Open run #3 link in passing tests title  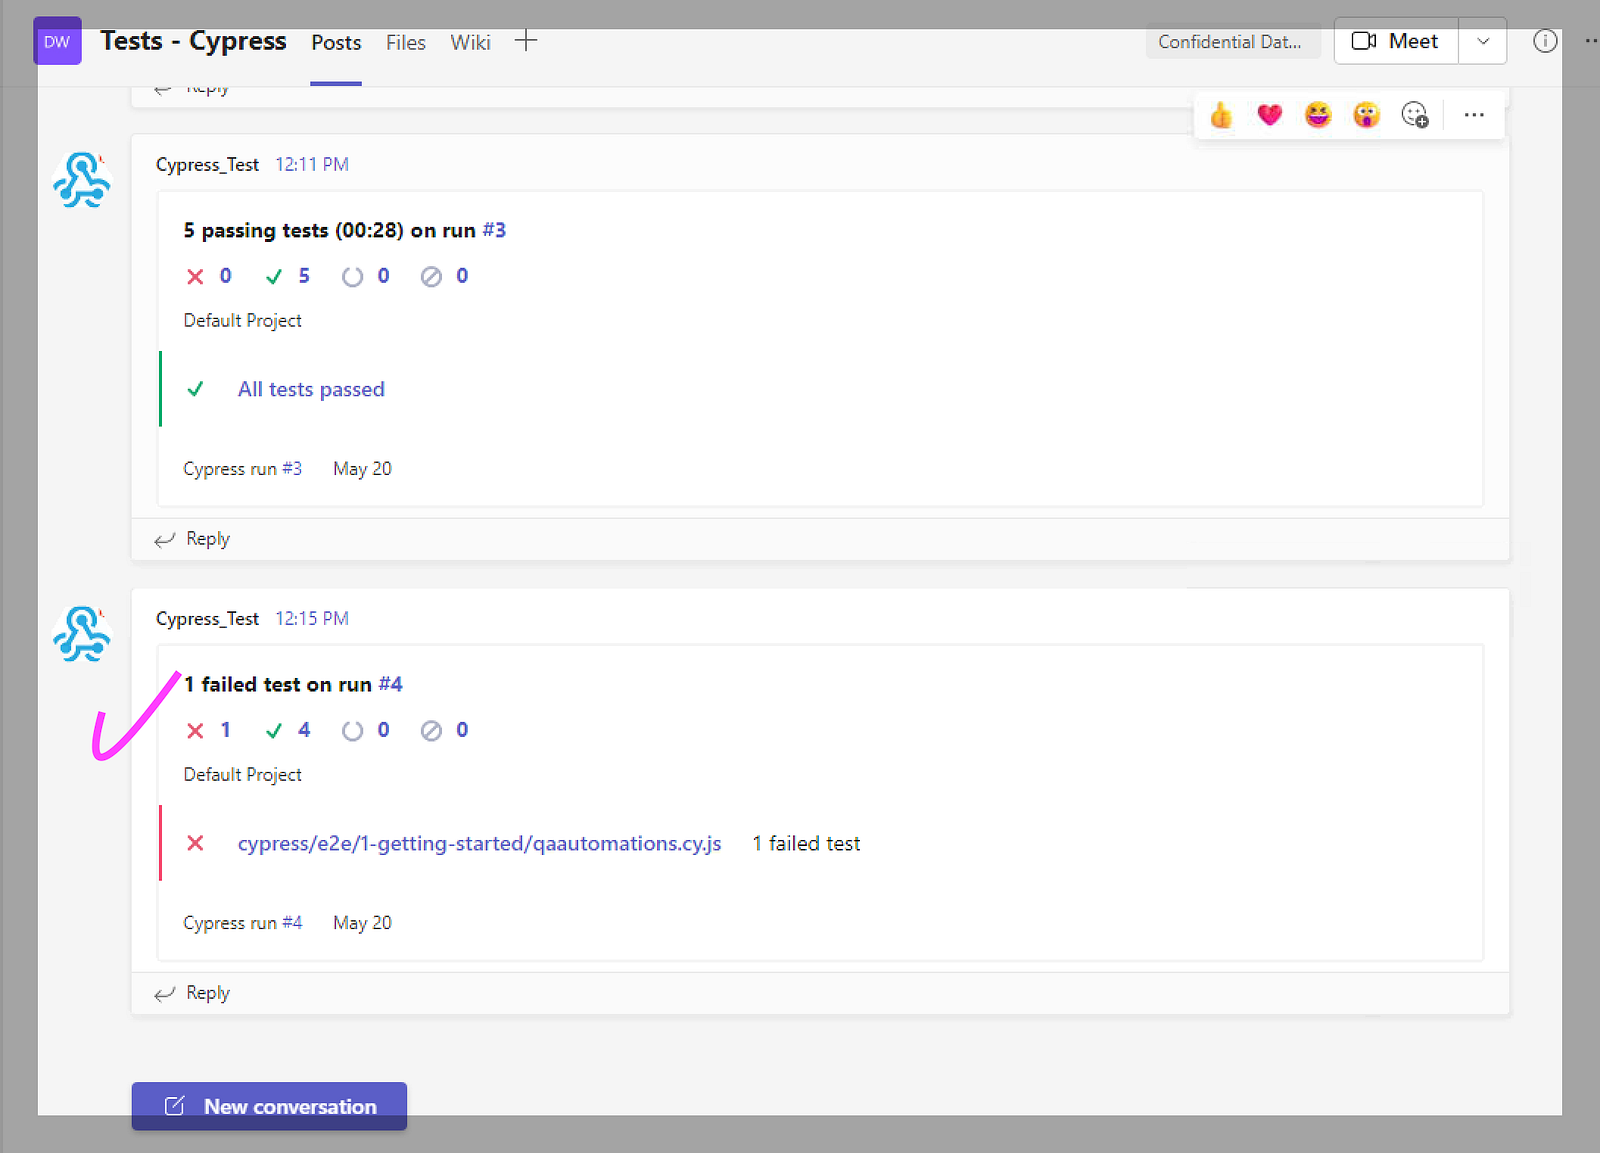[x=494, y=230]
